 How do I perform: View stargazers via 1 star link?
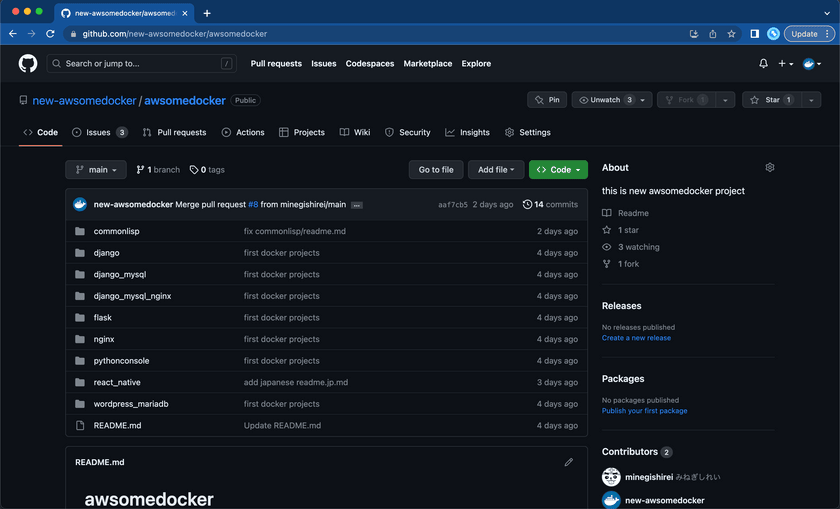click(x=620, y=230)
